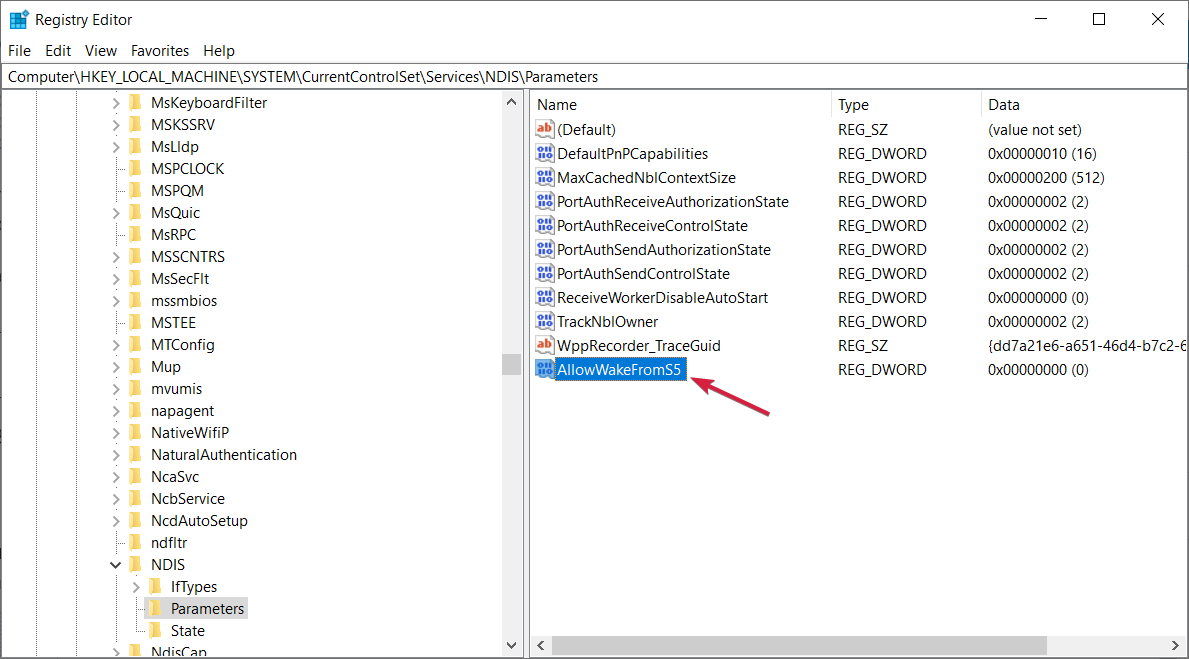Select the Parameters key in tree
1189x659 pixels.
[x=207, y=608]
